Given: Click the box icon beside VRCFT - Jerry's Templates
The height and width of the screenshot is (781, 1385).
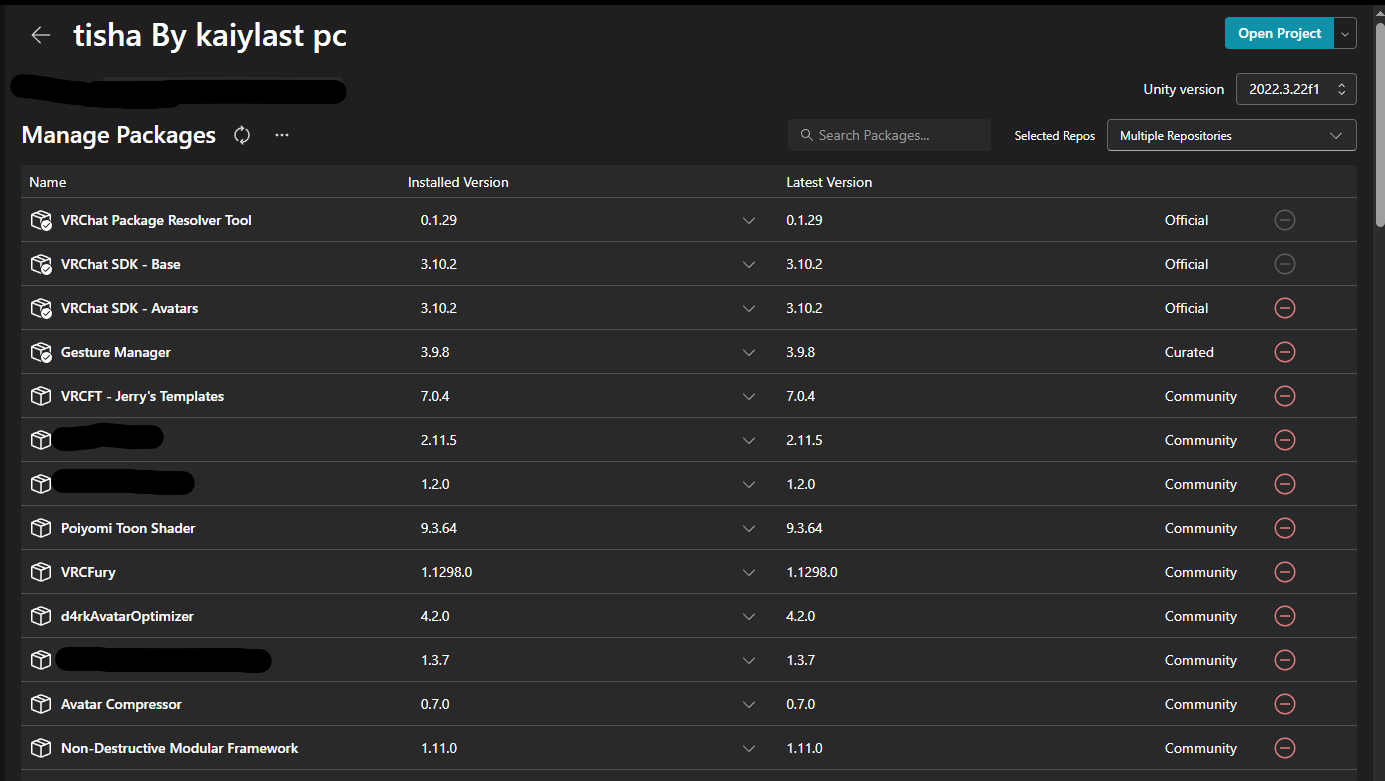Looking at the screenshot, I should pos(41,396).
